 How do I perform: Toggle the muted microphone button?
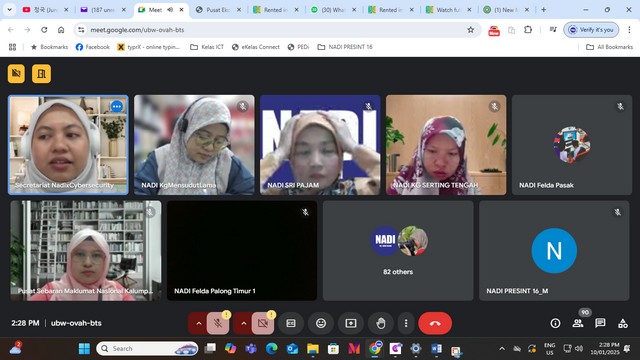(x=218, y=323)
